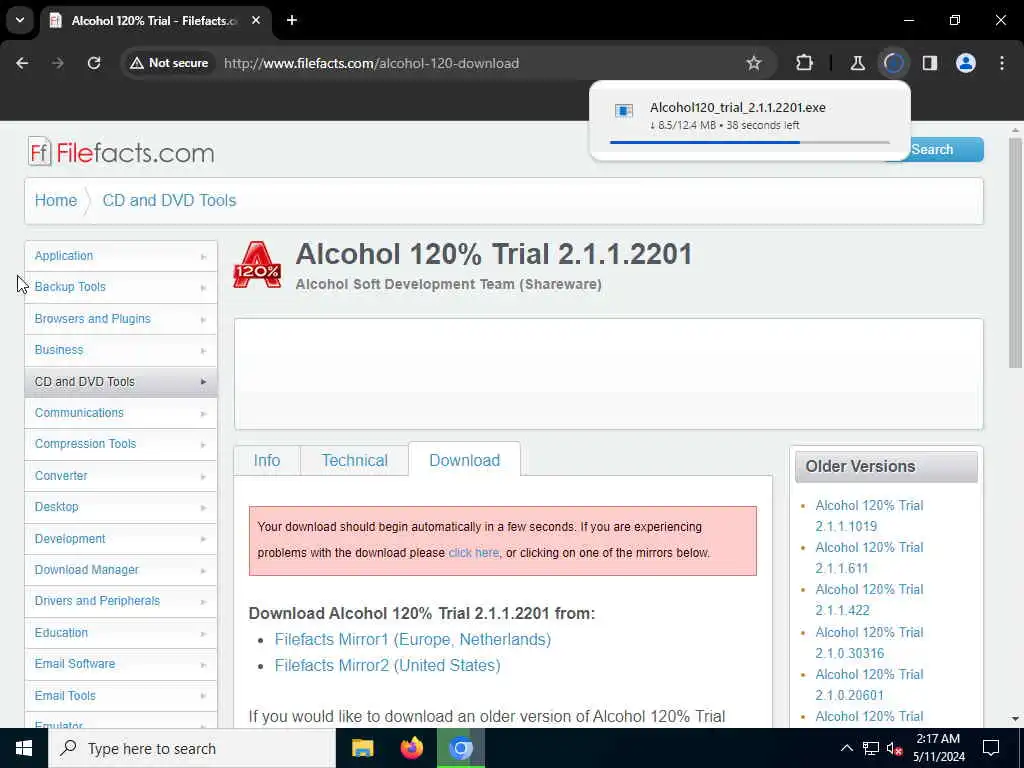Screen dimensions: 1024x768
Task: Open Browsers and Plugins category
Action: (x=121, y=319)
